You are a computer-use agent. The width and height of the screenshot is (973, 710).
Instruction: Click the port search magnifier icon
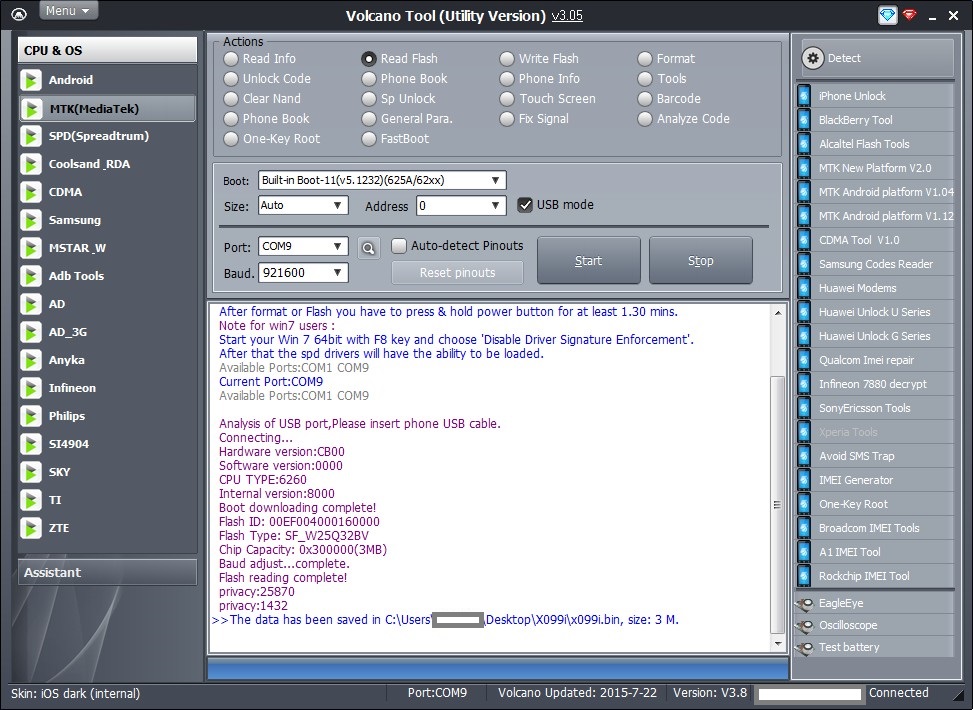pos(369,248)
